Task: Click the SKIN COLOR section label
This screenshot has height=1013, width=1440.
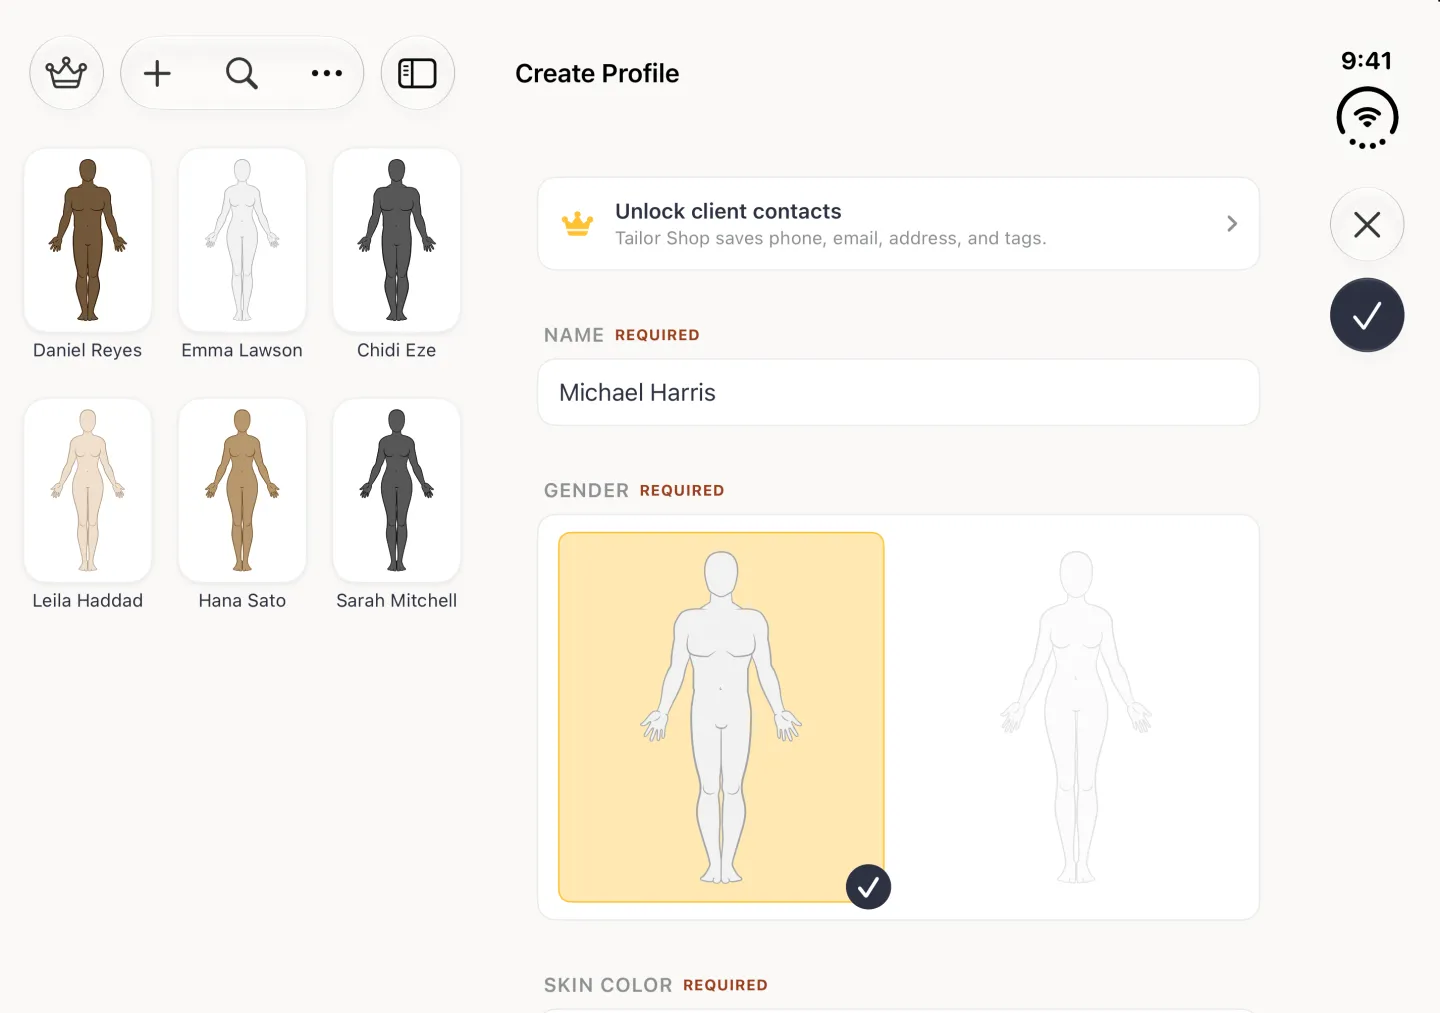Action: pos(608,985)
